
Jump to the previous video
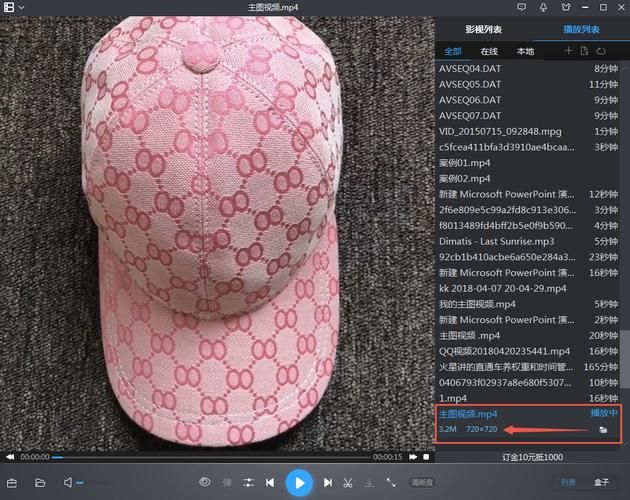tap(270, 482)
